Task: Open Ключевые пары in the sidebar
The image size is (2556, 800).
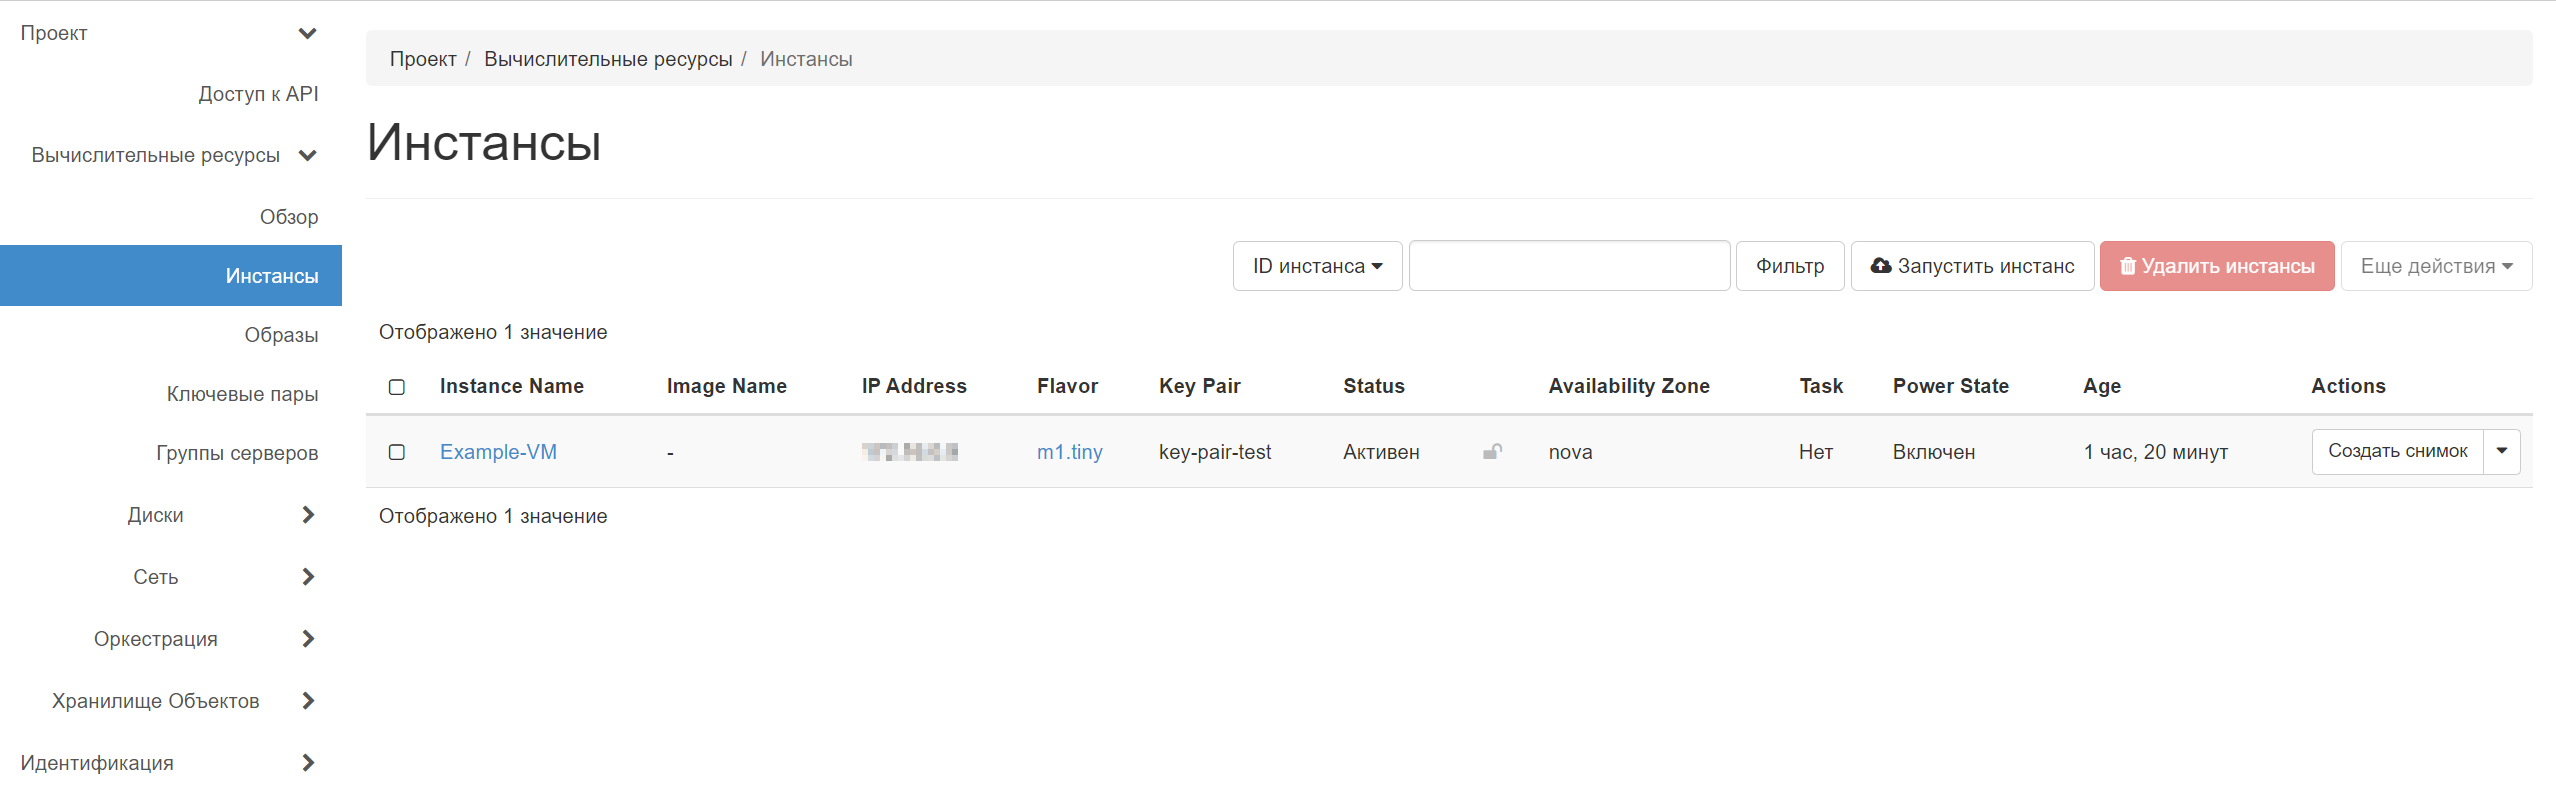Action: (x=242, y=394)
